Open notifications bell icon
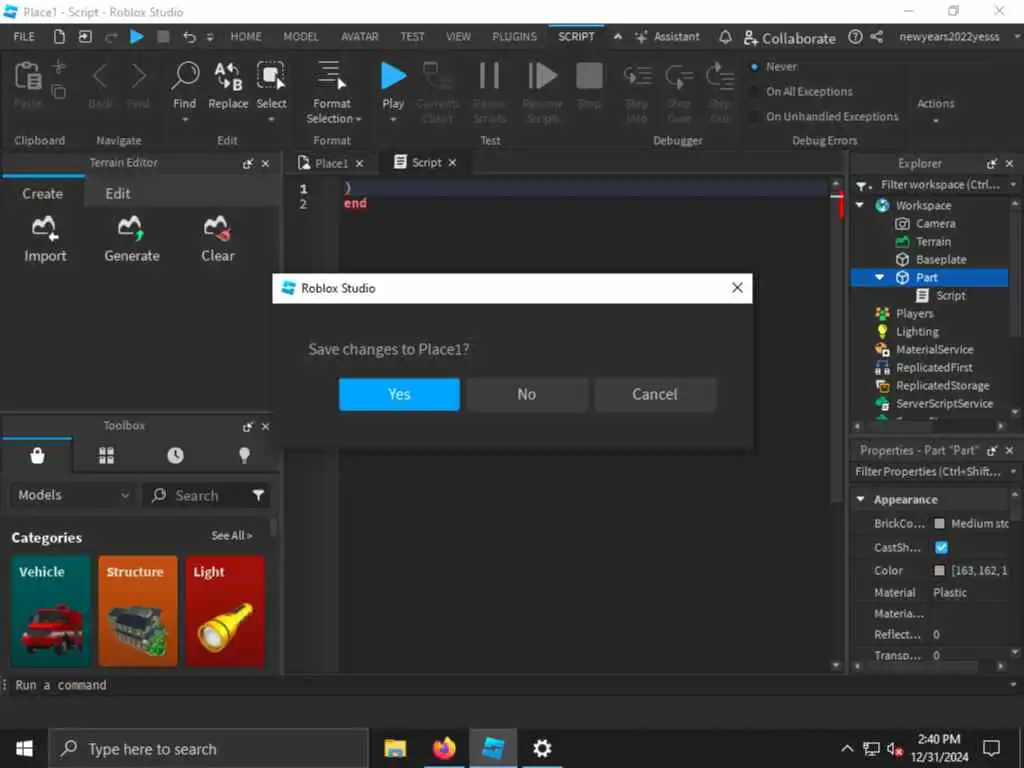 (x=725, y=37)
